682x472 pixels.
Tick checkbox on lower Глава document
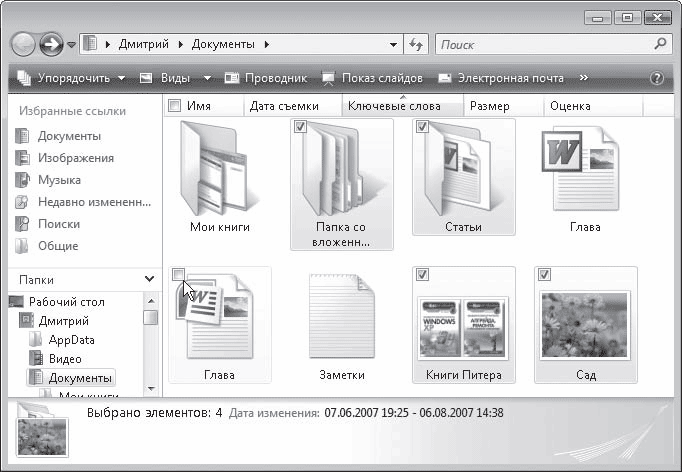click(x=178, y=275)
